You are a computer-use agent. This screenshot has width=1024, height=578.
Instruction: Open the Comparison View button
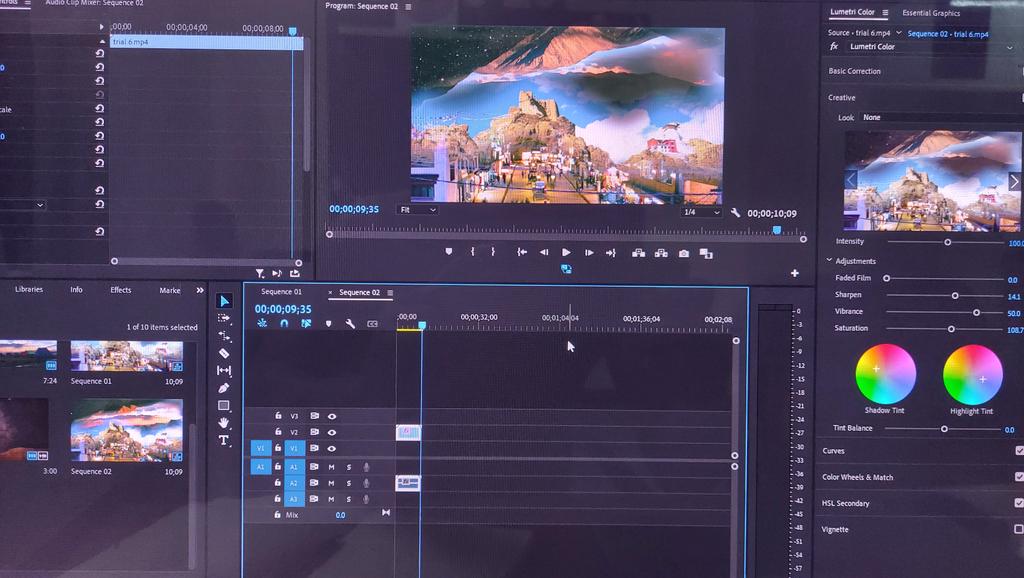pos(706,253)
